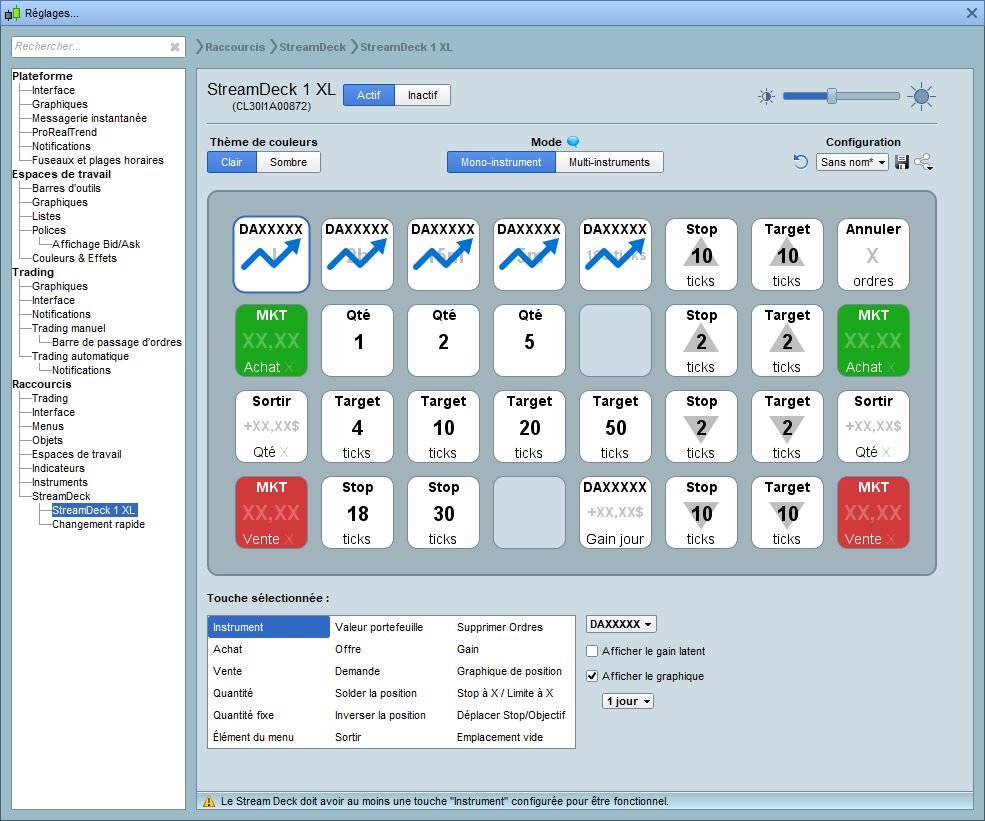This screenshot has width=985, height=821.
Task: Select the Sortir Qté key in first column
Action: 271,427
